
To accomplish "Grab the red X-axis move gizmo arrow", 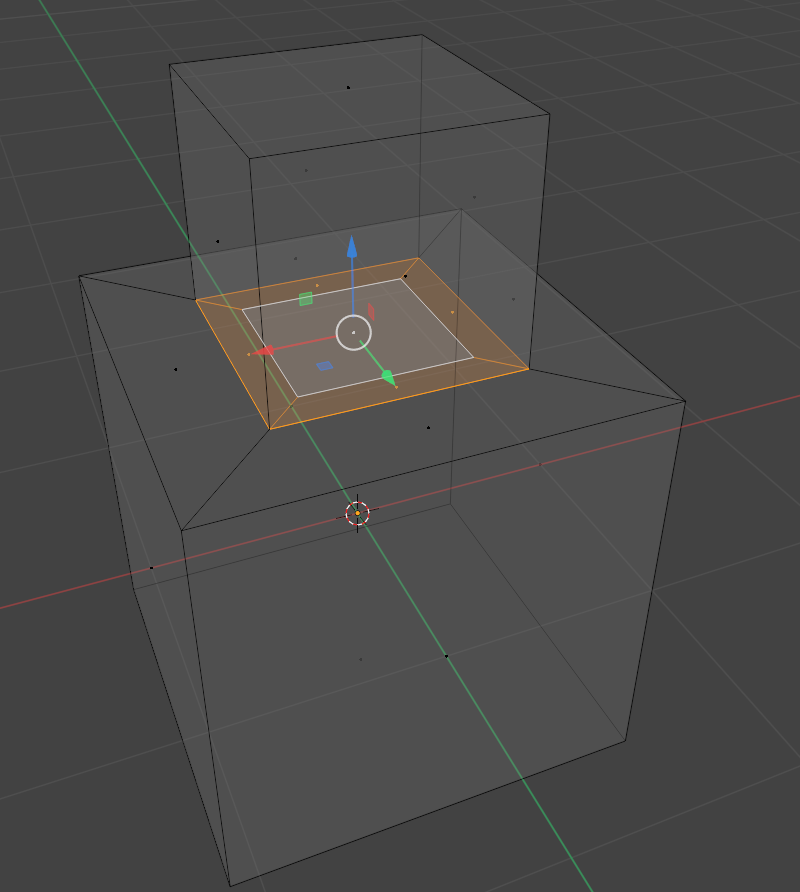I will click(x=263, y=352).
